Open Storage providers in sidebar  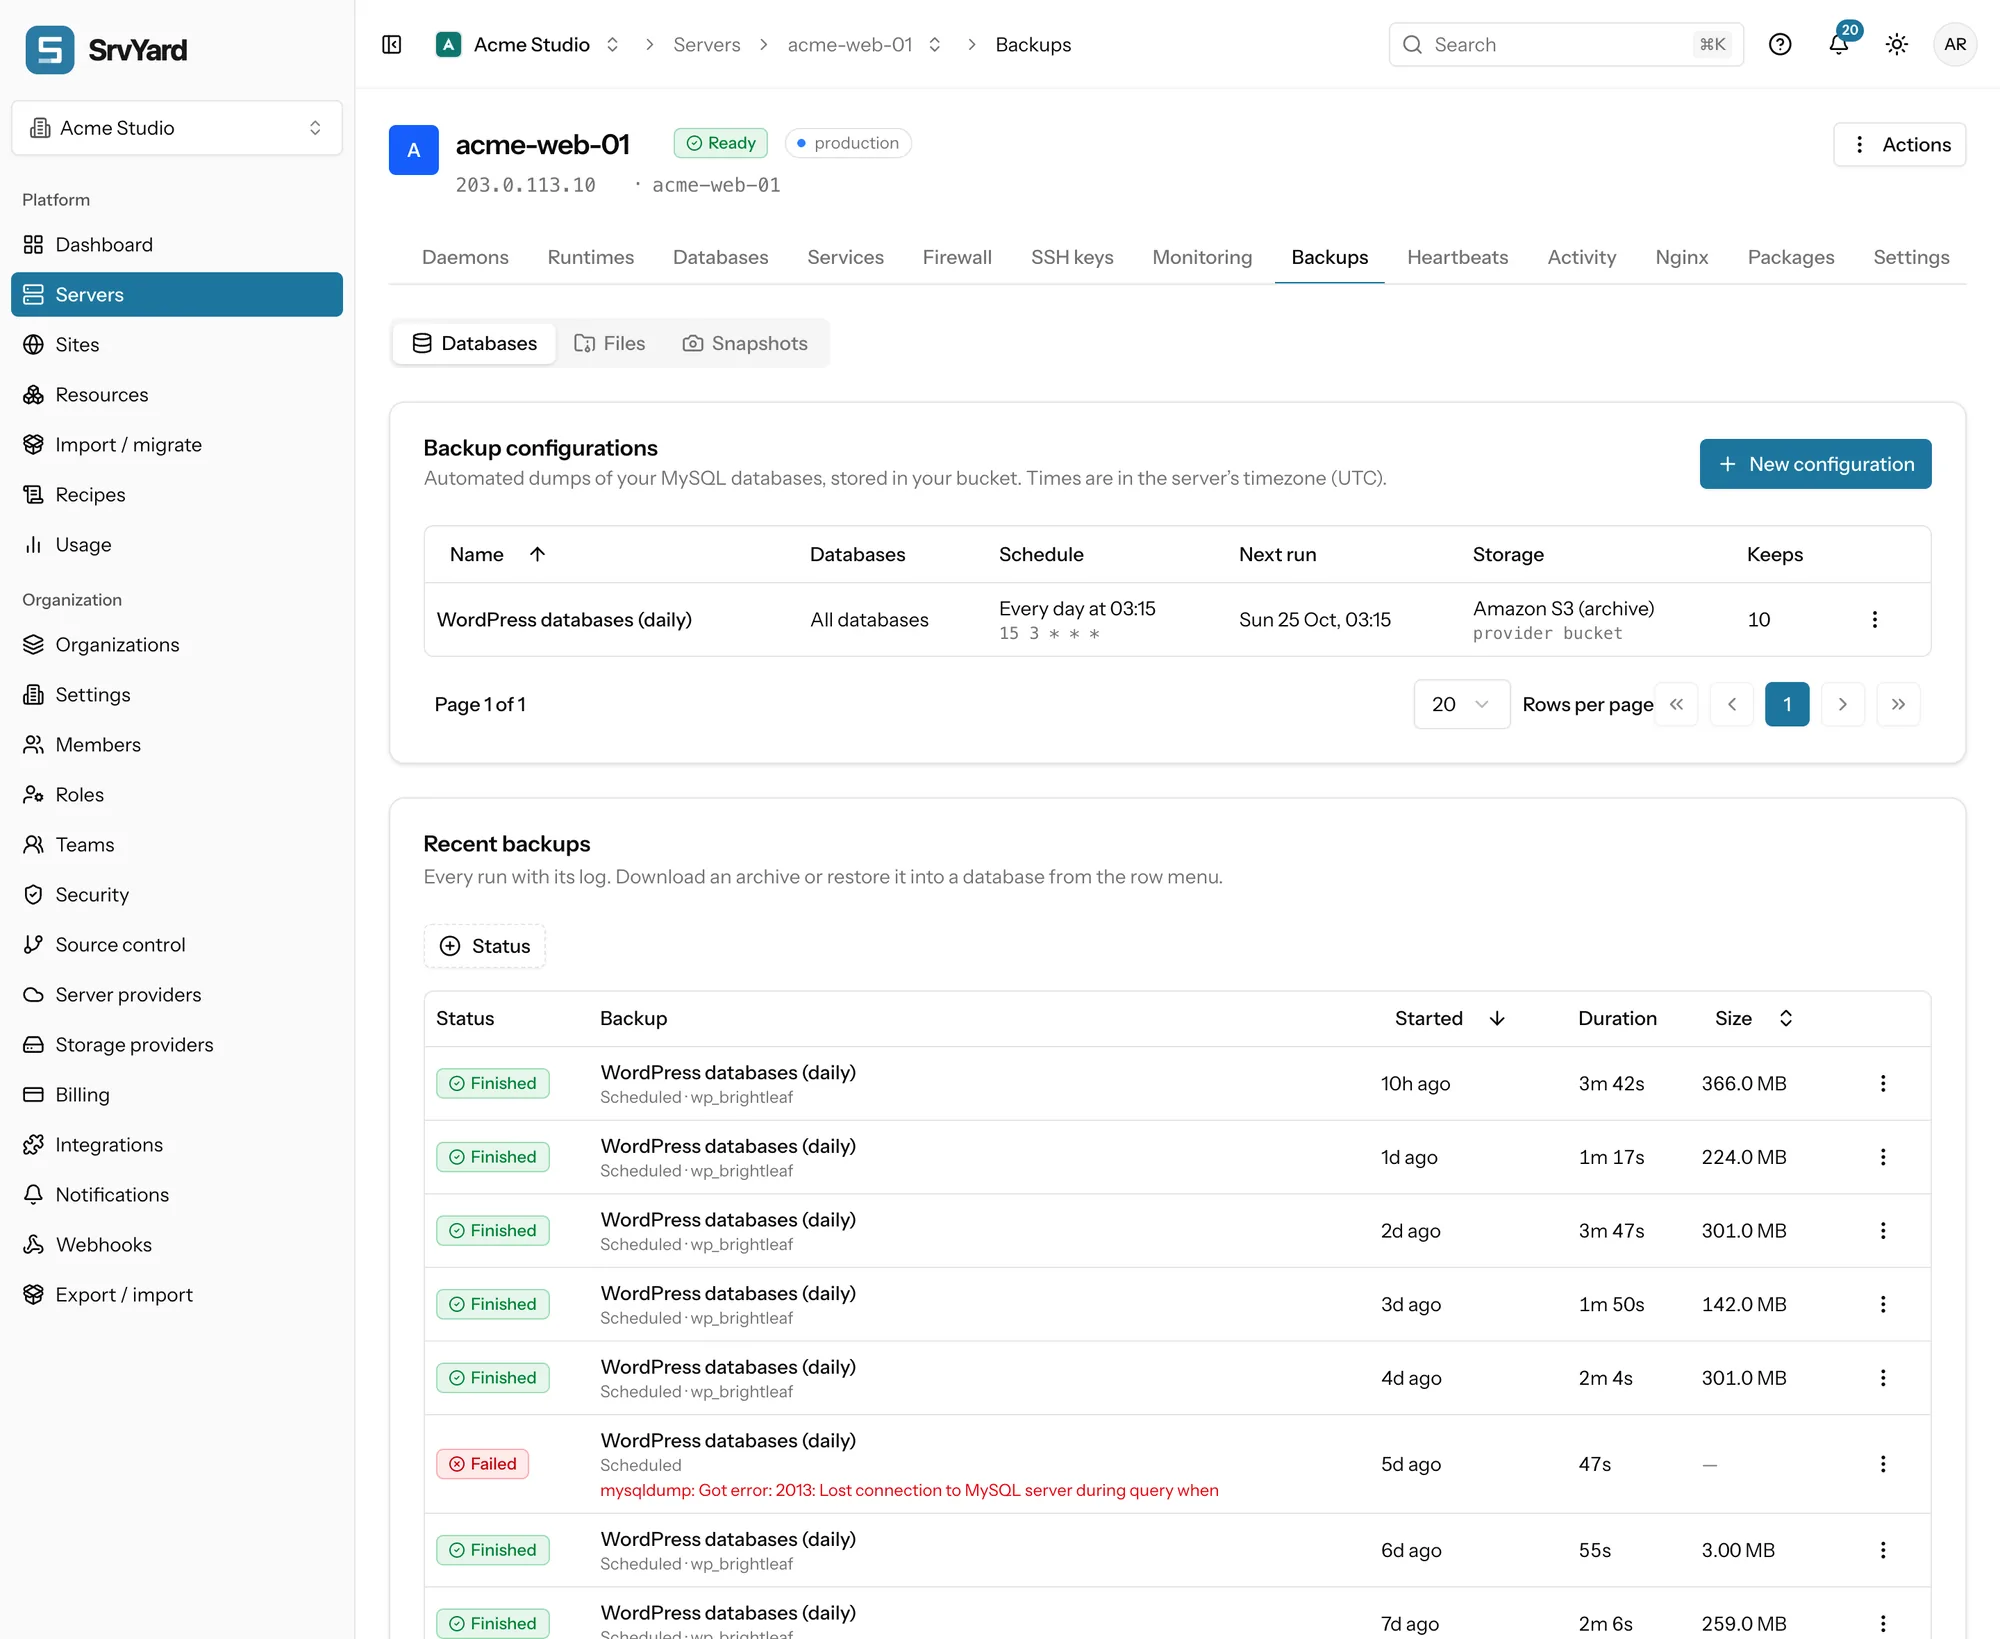[177, 1045]
